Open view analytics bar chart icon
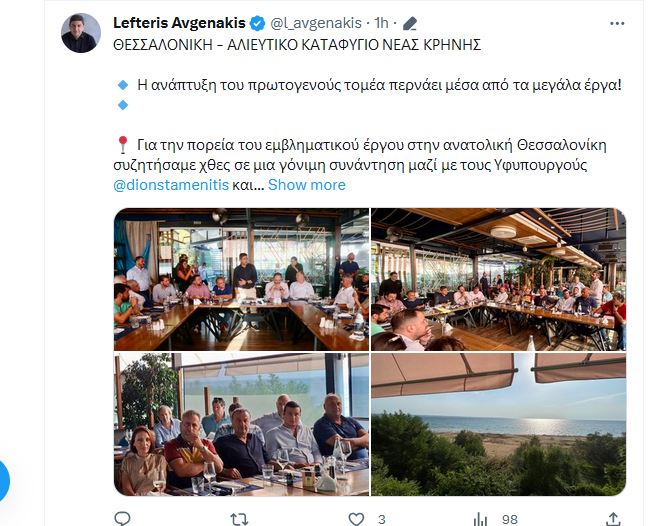This screenshot has width=656, height=526. click(x=480, y=519)
